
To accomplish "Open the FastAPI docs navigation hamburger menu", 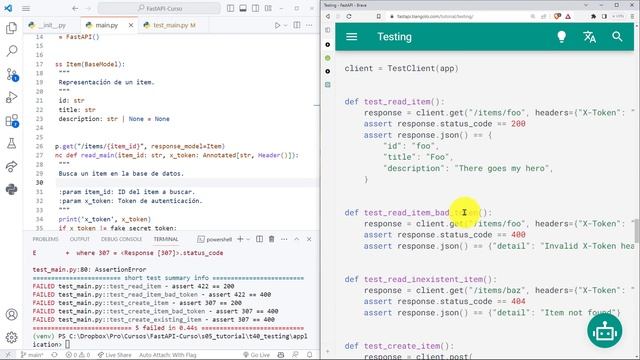I will tap(351, 37).
